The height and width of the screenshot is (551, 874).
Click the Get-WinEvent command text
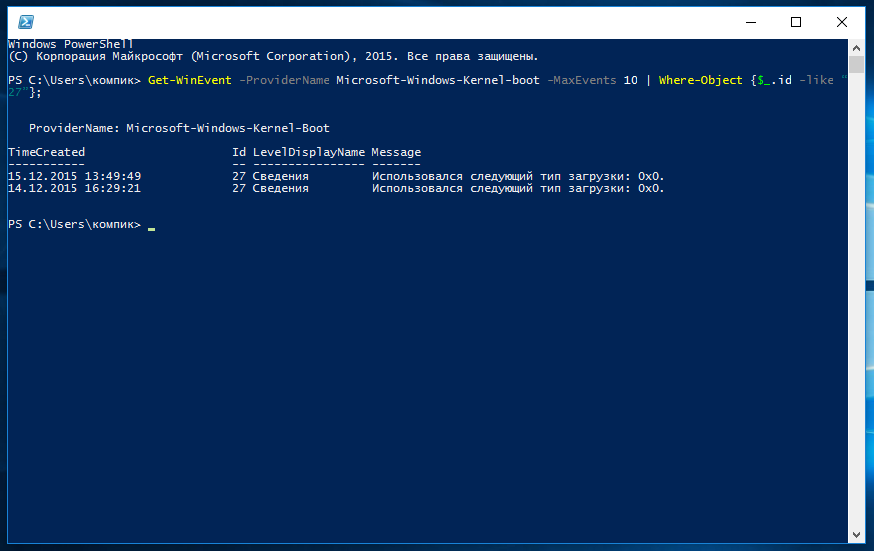pos(190,80)
